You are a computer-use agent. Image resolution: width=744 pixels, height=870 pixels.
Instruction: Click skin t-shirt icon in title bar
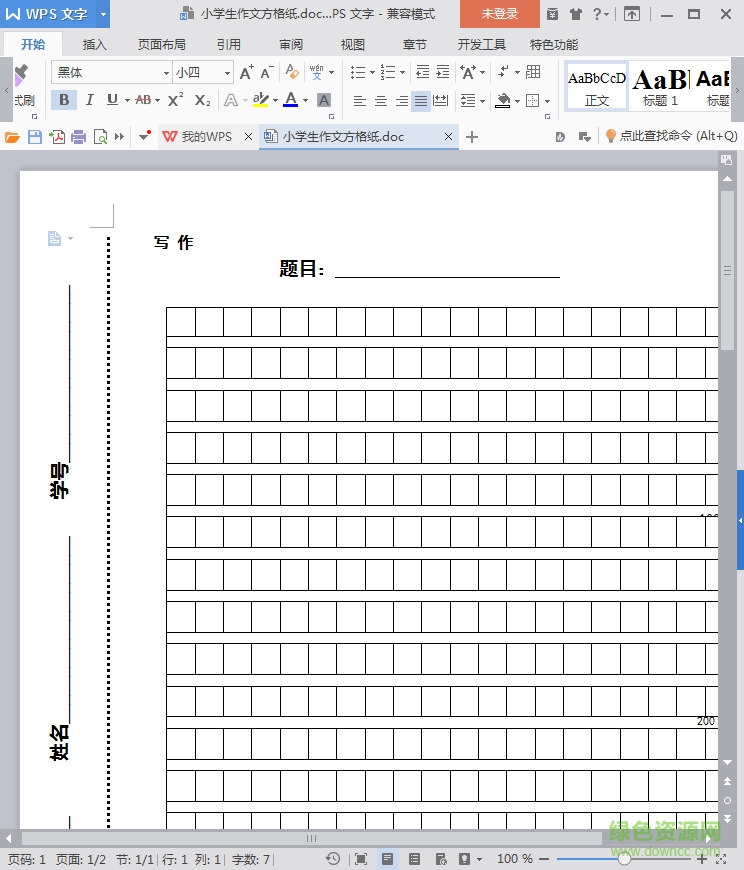[x=576, y=14]
